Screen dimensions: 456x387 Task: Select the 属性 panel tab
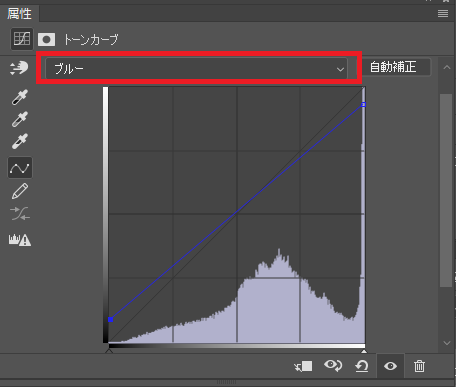click(19, 14)
